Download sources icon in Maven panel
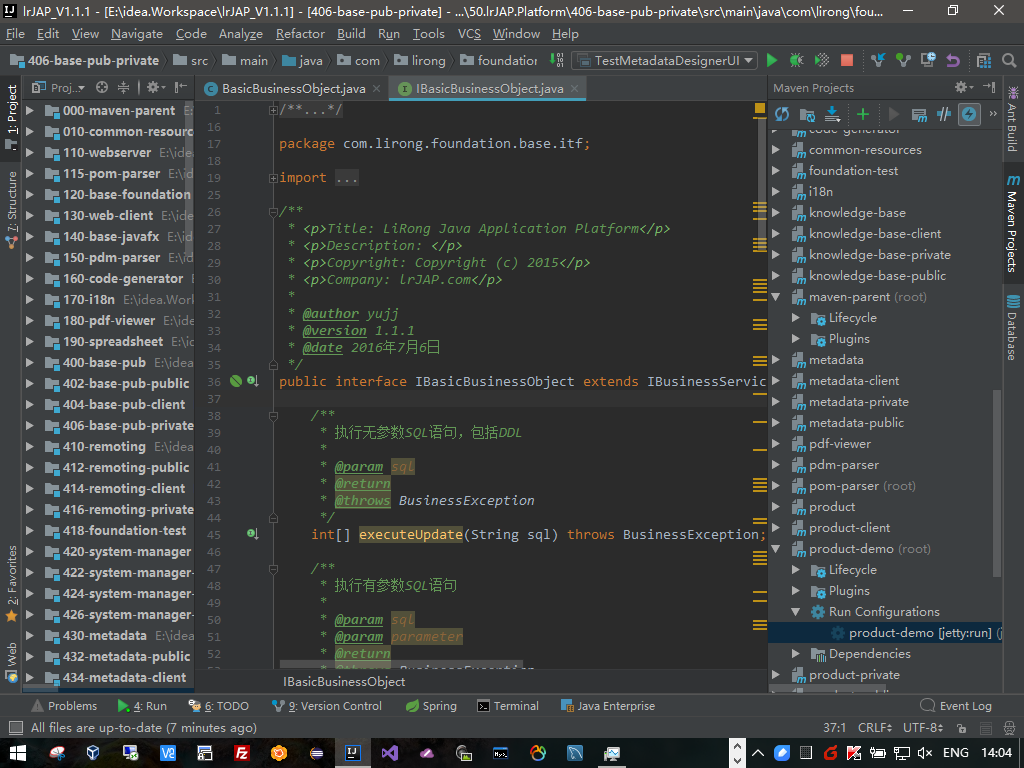Screen dimensions: 1024x768 pos(832,114)
